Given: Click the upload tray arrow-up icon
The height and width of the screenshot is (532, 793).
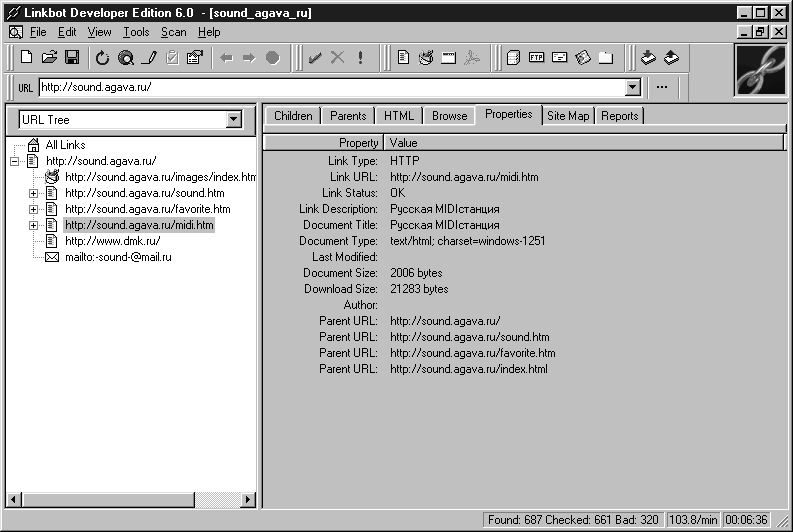Looking at the screenshot, I should [671, 57].
